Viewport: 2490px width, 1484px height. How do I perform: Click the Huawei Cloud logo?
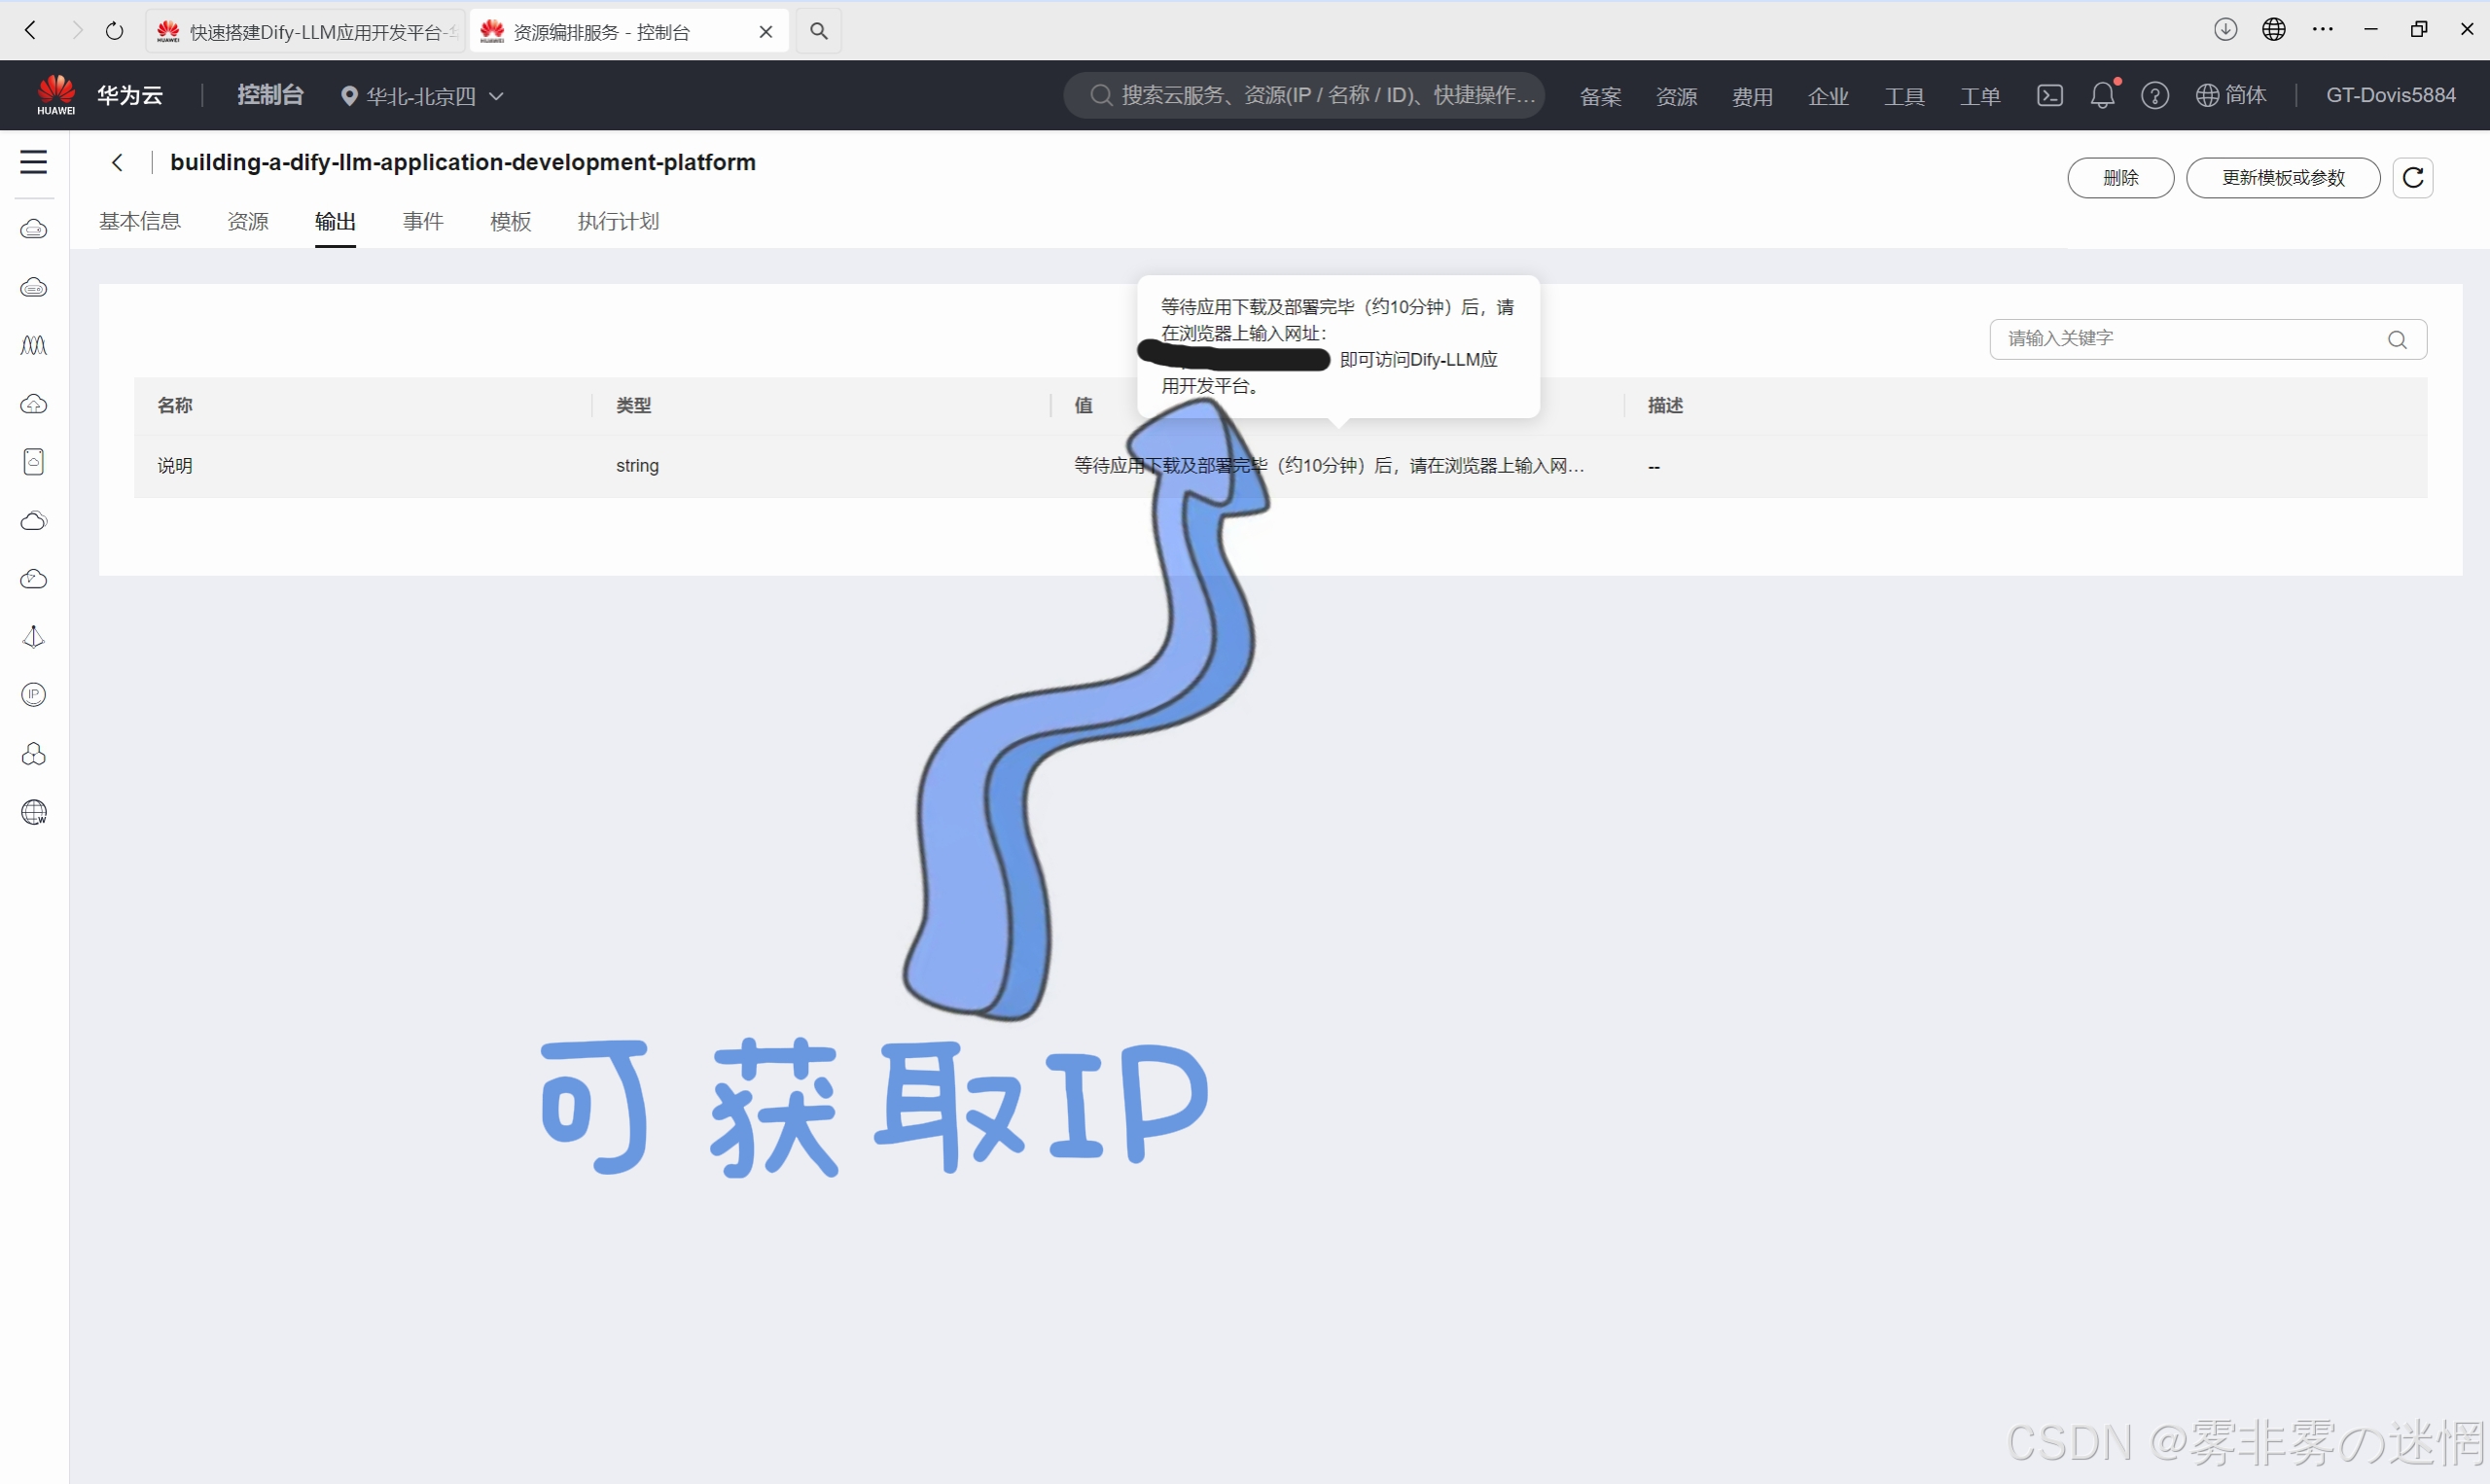click(x=56, y=95)
